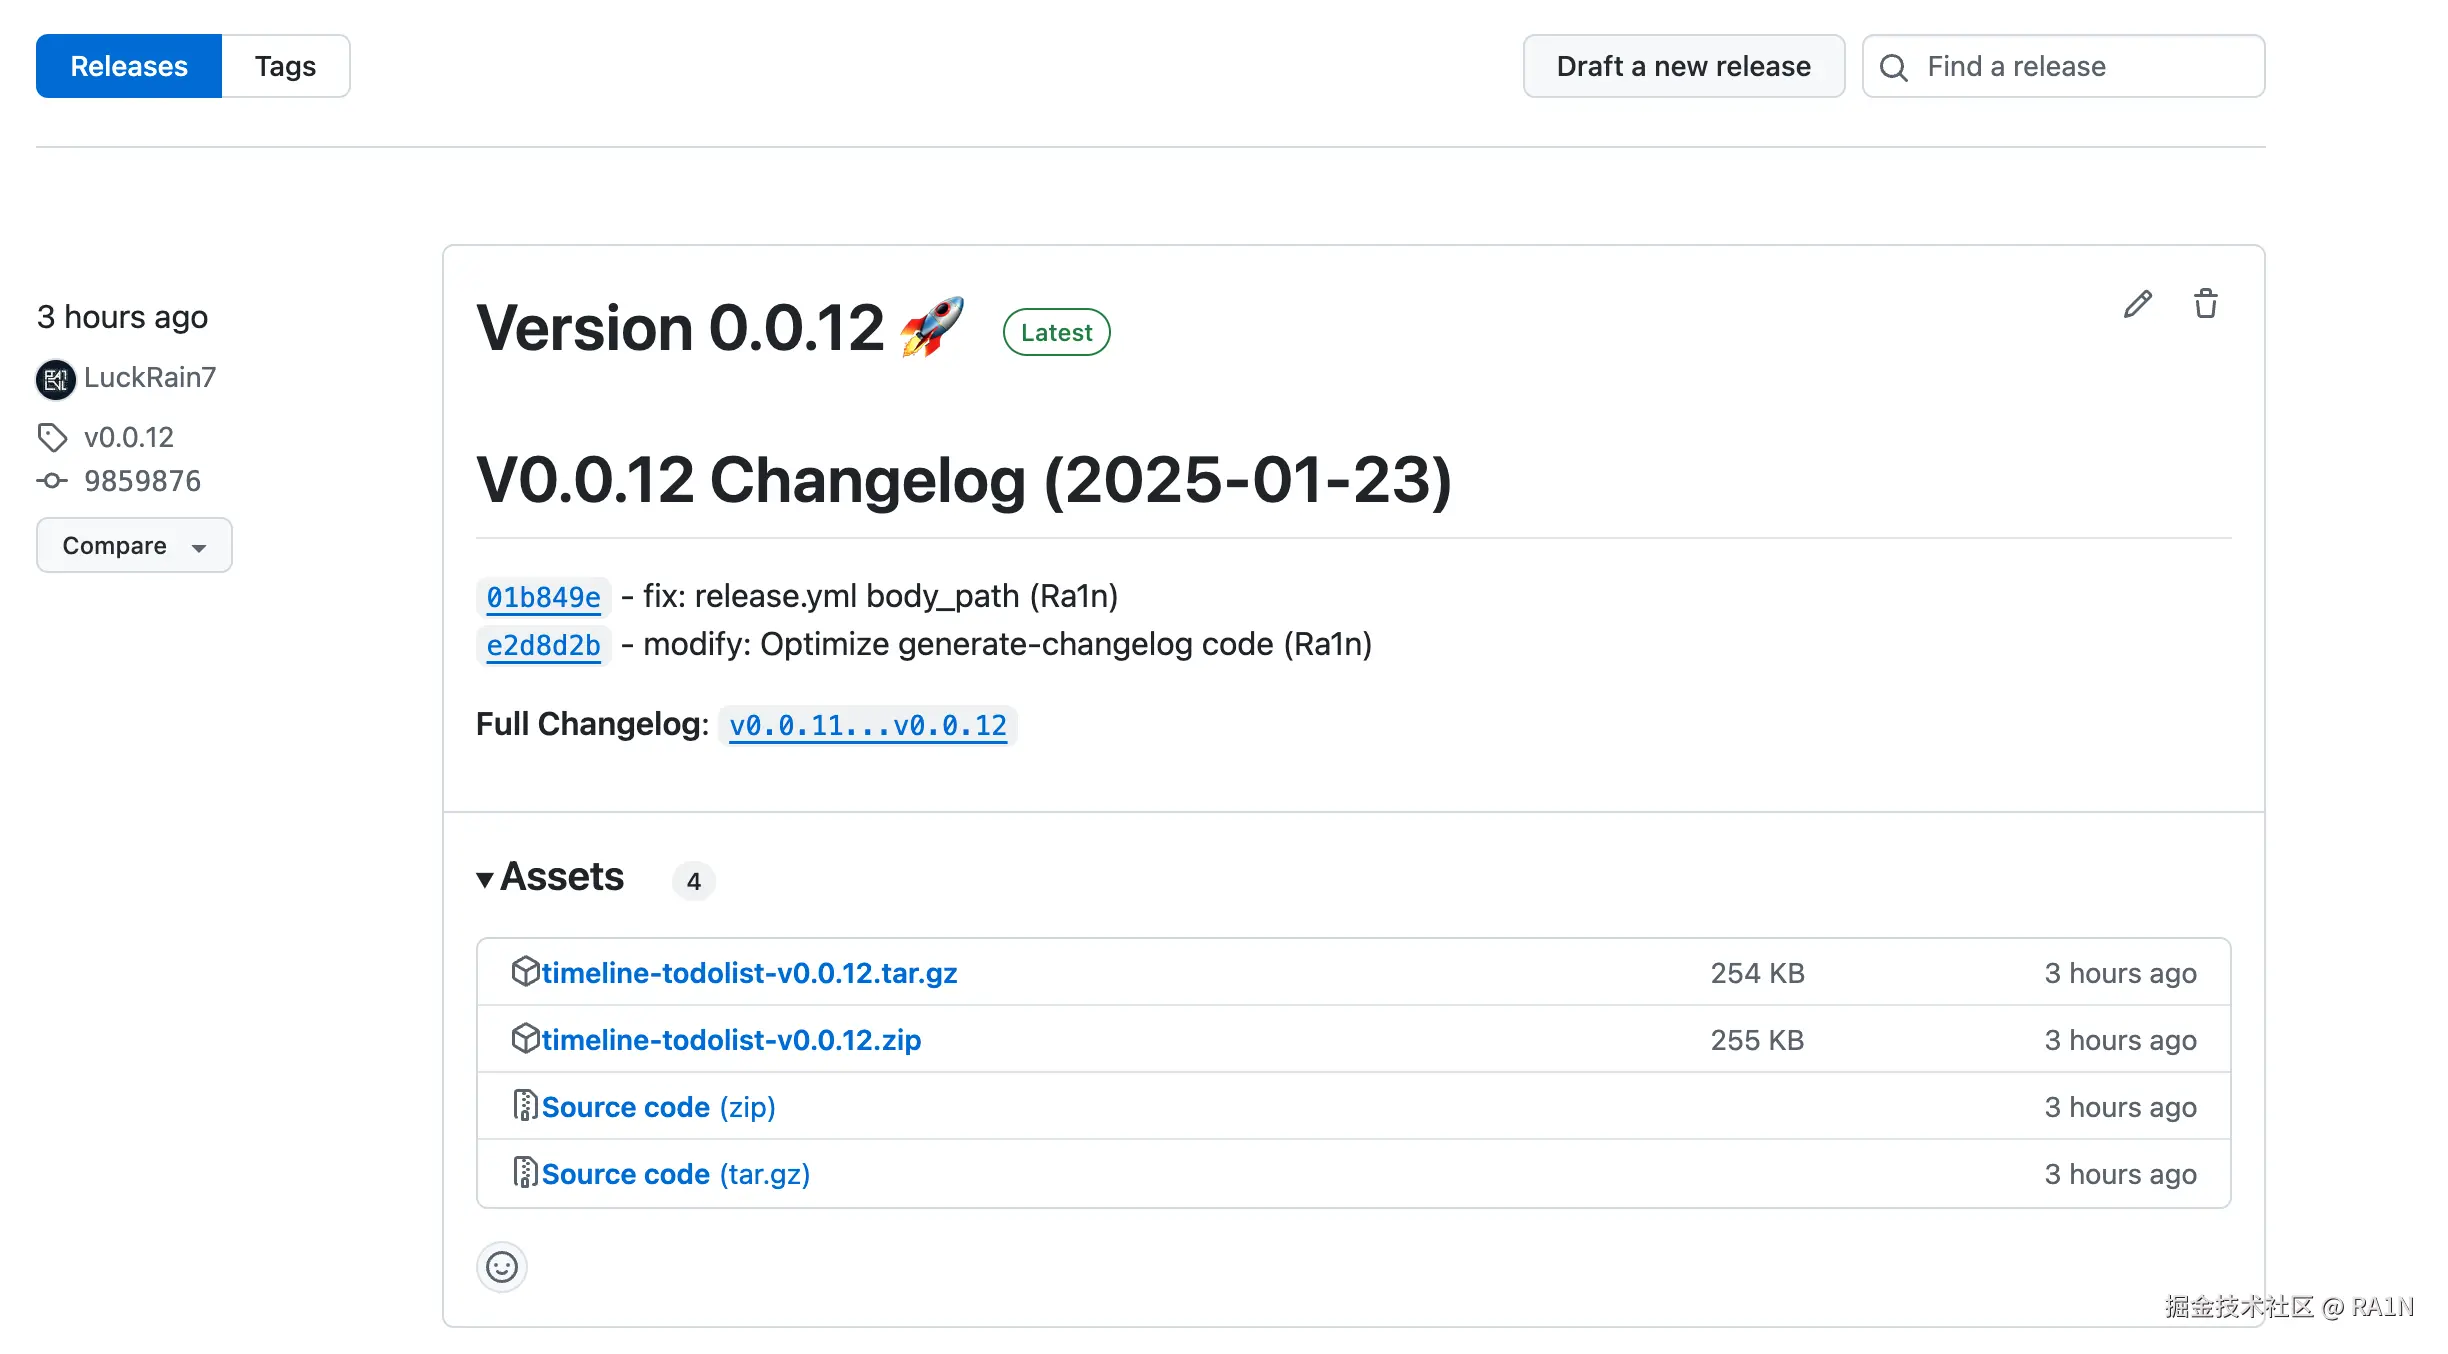The width and height of the screenshot is (2448, 1354).
Task: Open the emoji reaction picker
Action: [501, 1267]
